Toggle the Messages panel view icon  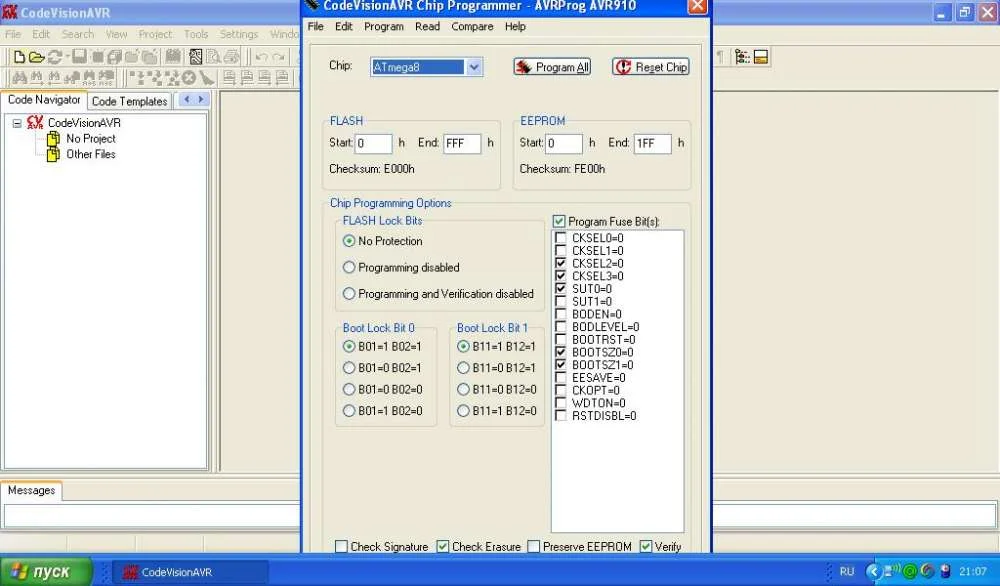click(761, 57)
